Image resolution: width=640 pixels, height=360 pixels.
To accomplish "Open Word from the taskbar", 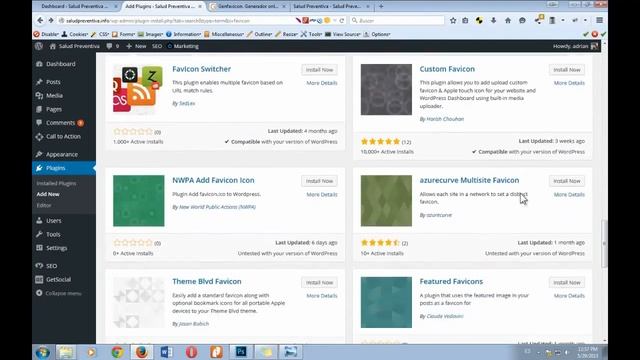I will (x=167, y=352).
